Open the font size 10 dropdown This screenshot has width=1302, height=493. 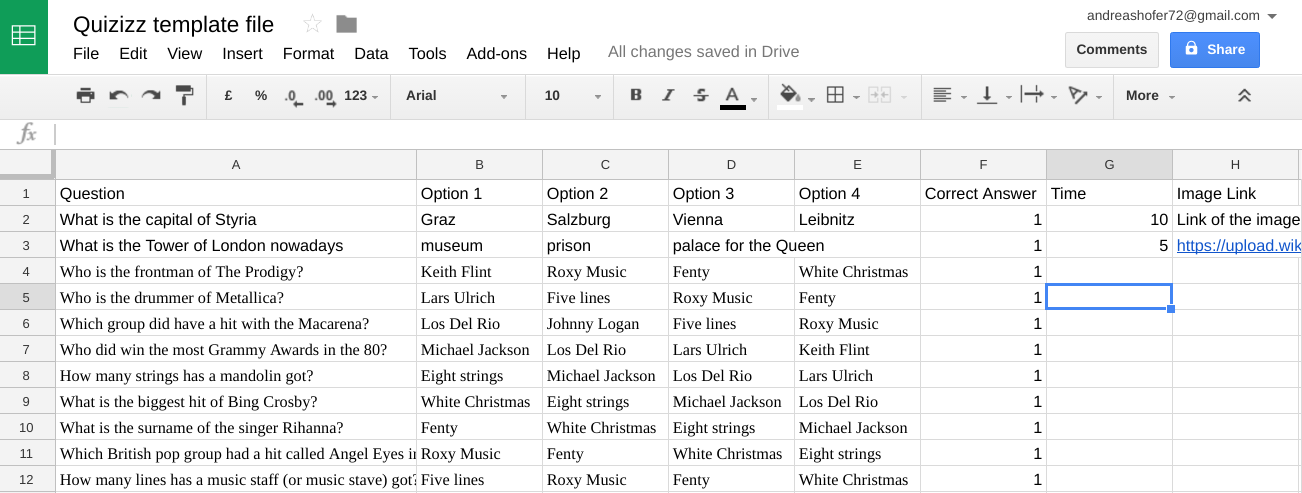tap(572, 96)
